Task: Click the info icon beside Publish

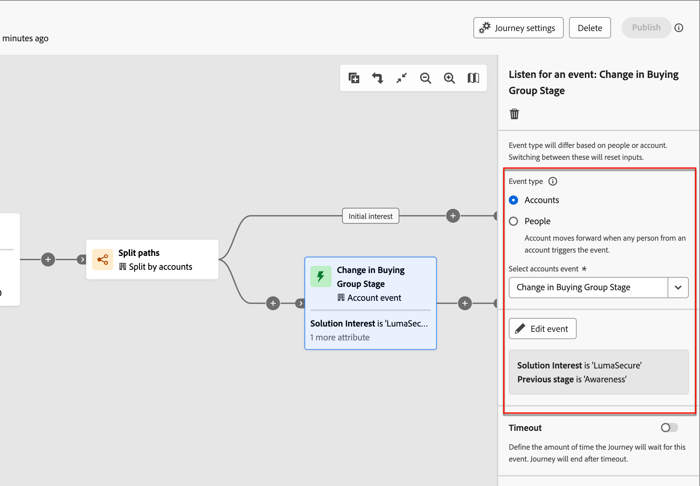Action: tap(679, 28)
